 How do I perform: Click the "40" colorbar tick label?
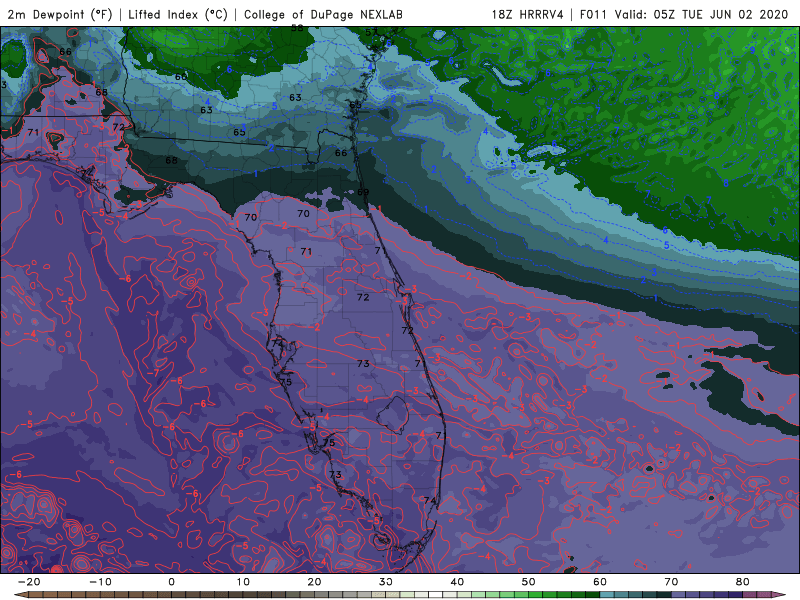(457, 582)
